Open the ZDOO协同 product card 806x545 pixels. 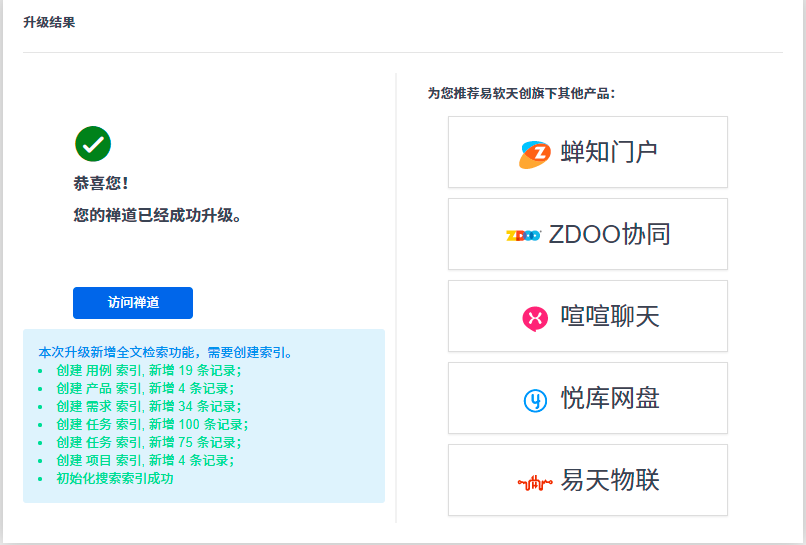(x=587, y=234)
